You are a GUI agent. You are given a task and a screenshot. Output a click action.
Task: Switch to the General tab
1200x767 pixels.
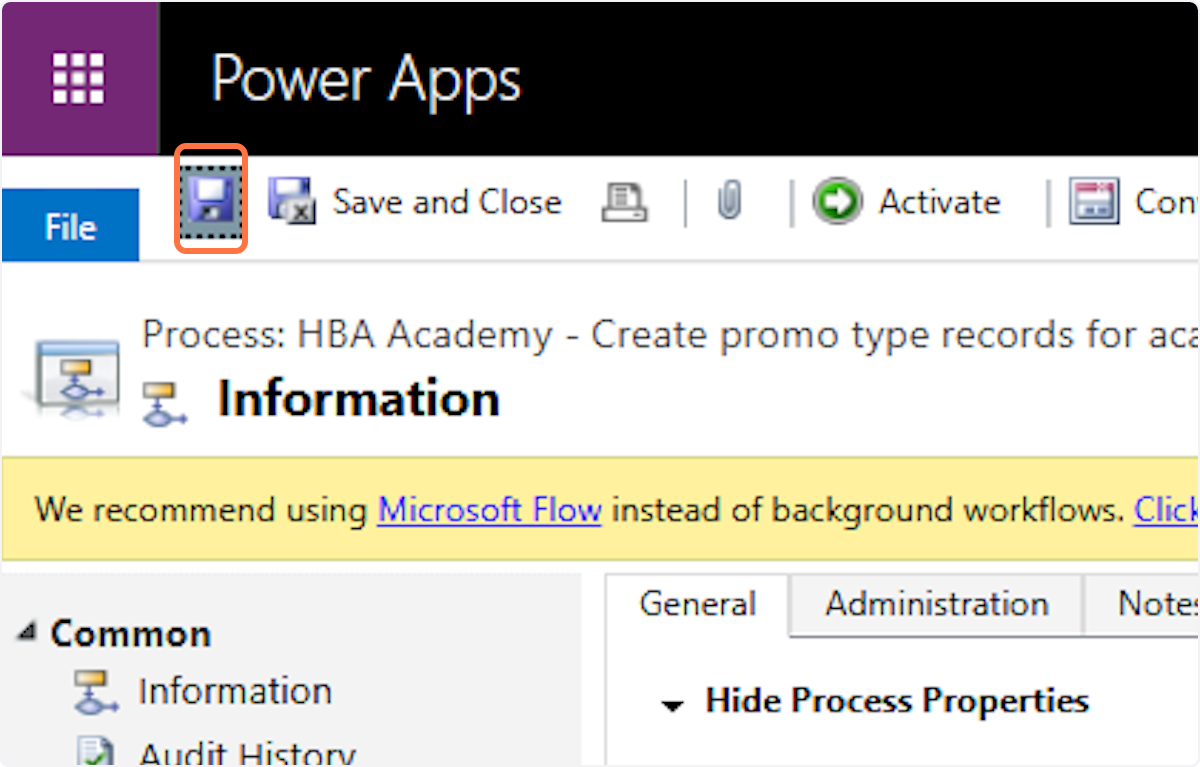697,604
